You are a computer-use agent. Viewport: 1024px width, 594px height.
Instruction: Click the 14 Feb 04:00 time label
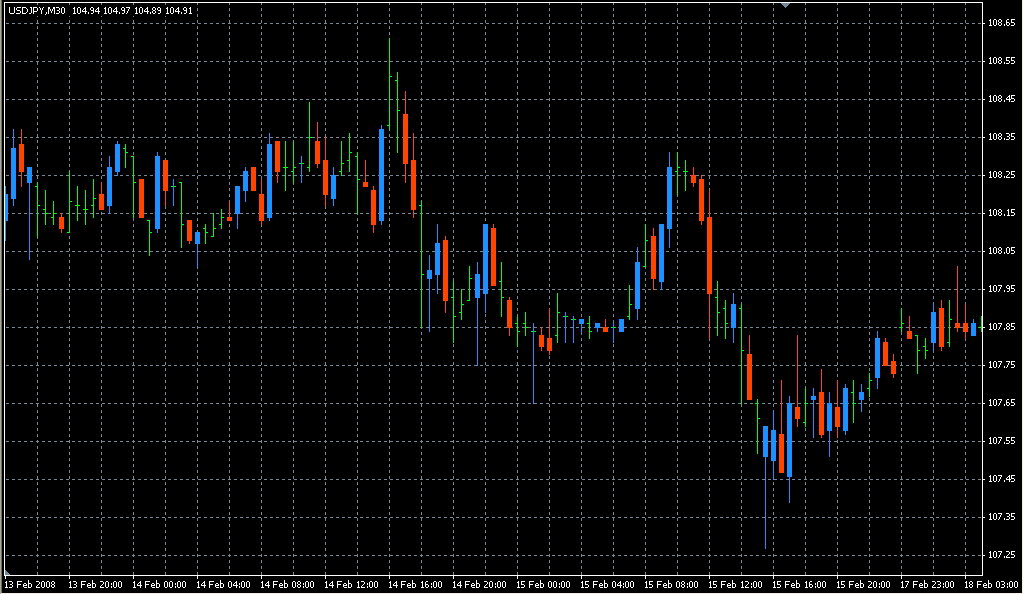(223, 584)
